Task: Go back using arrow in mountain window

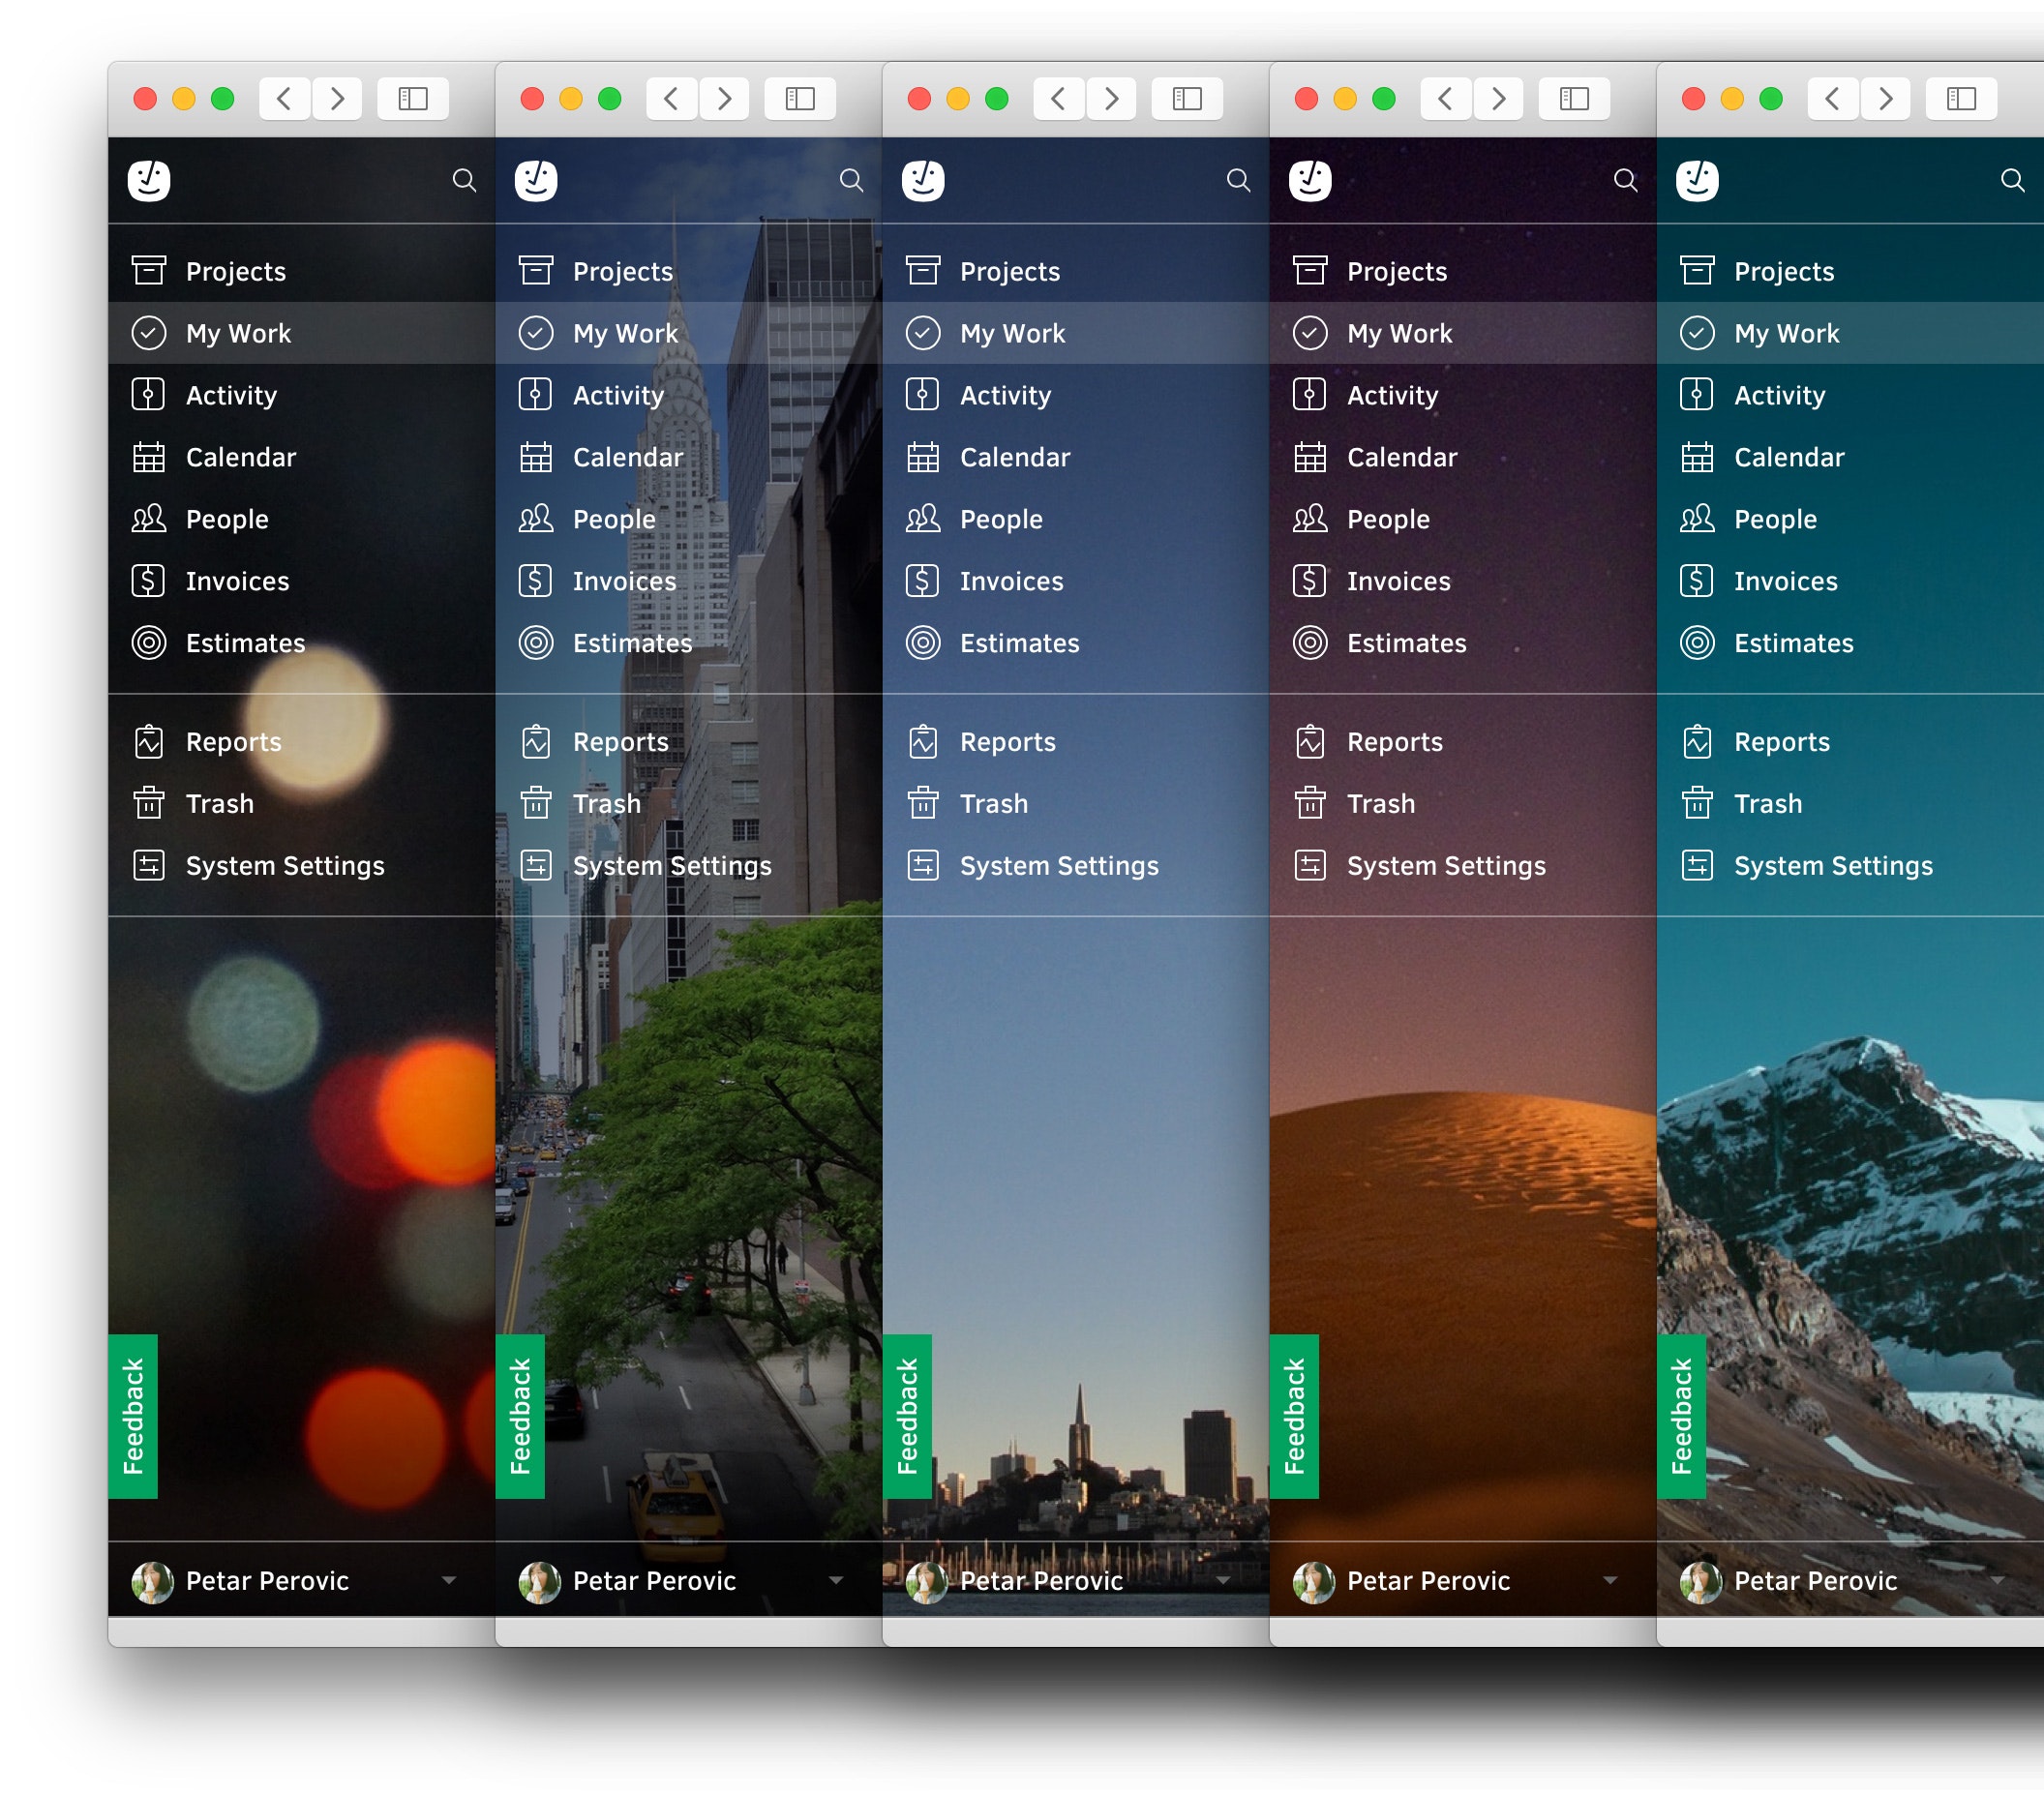Action: coord(1832,98)
